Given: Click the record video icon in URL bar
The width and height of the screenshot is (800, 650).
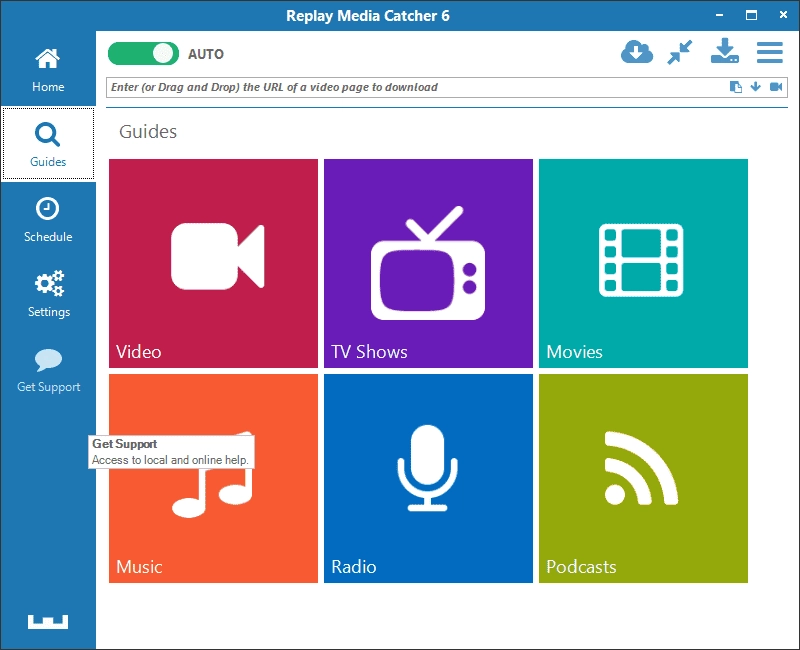Looking at the screenshot, I should click(776, 87).
